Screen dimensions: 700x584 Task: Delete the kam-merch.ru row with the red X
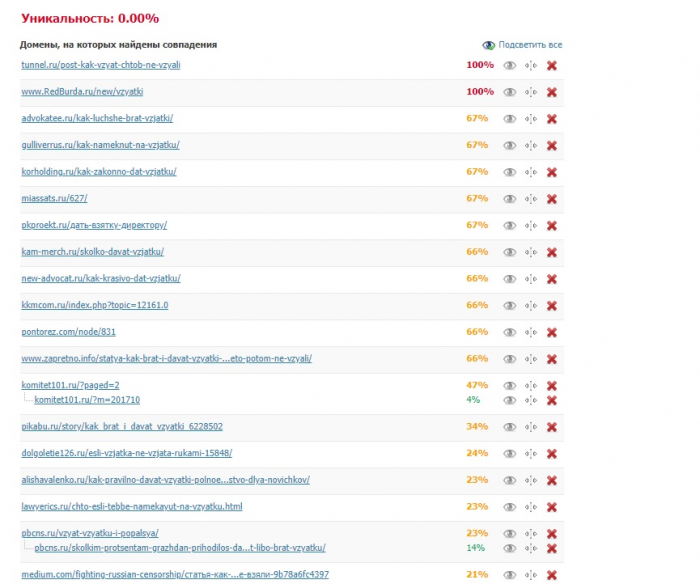pos(552,252)
